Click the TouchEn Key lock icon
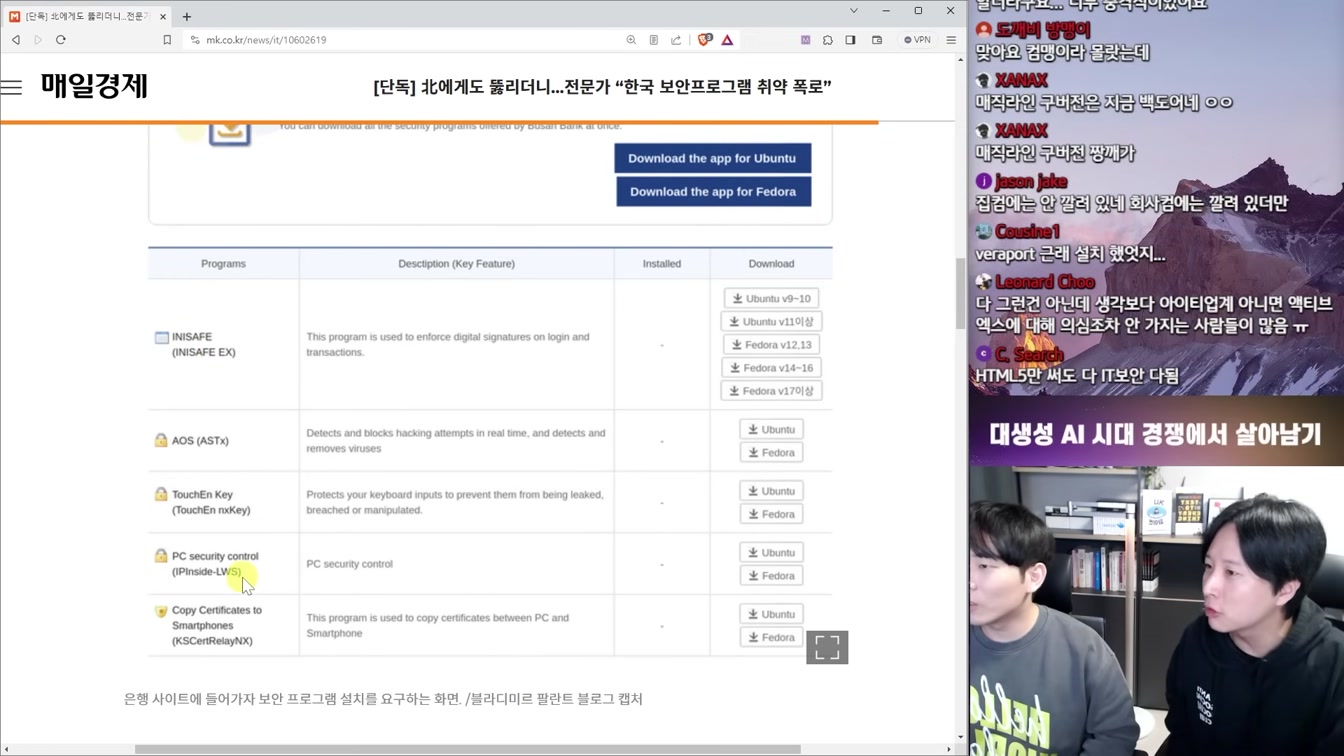 (x=161, y=494)
